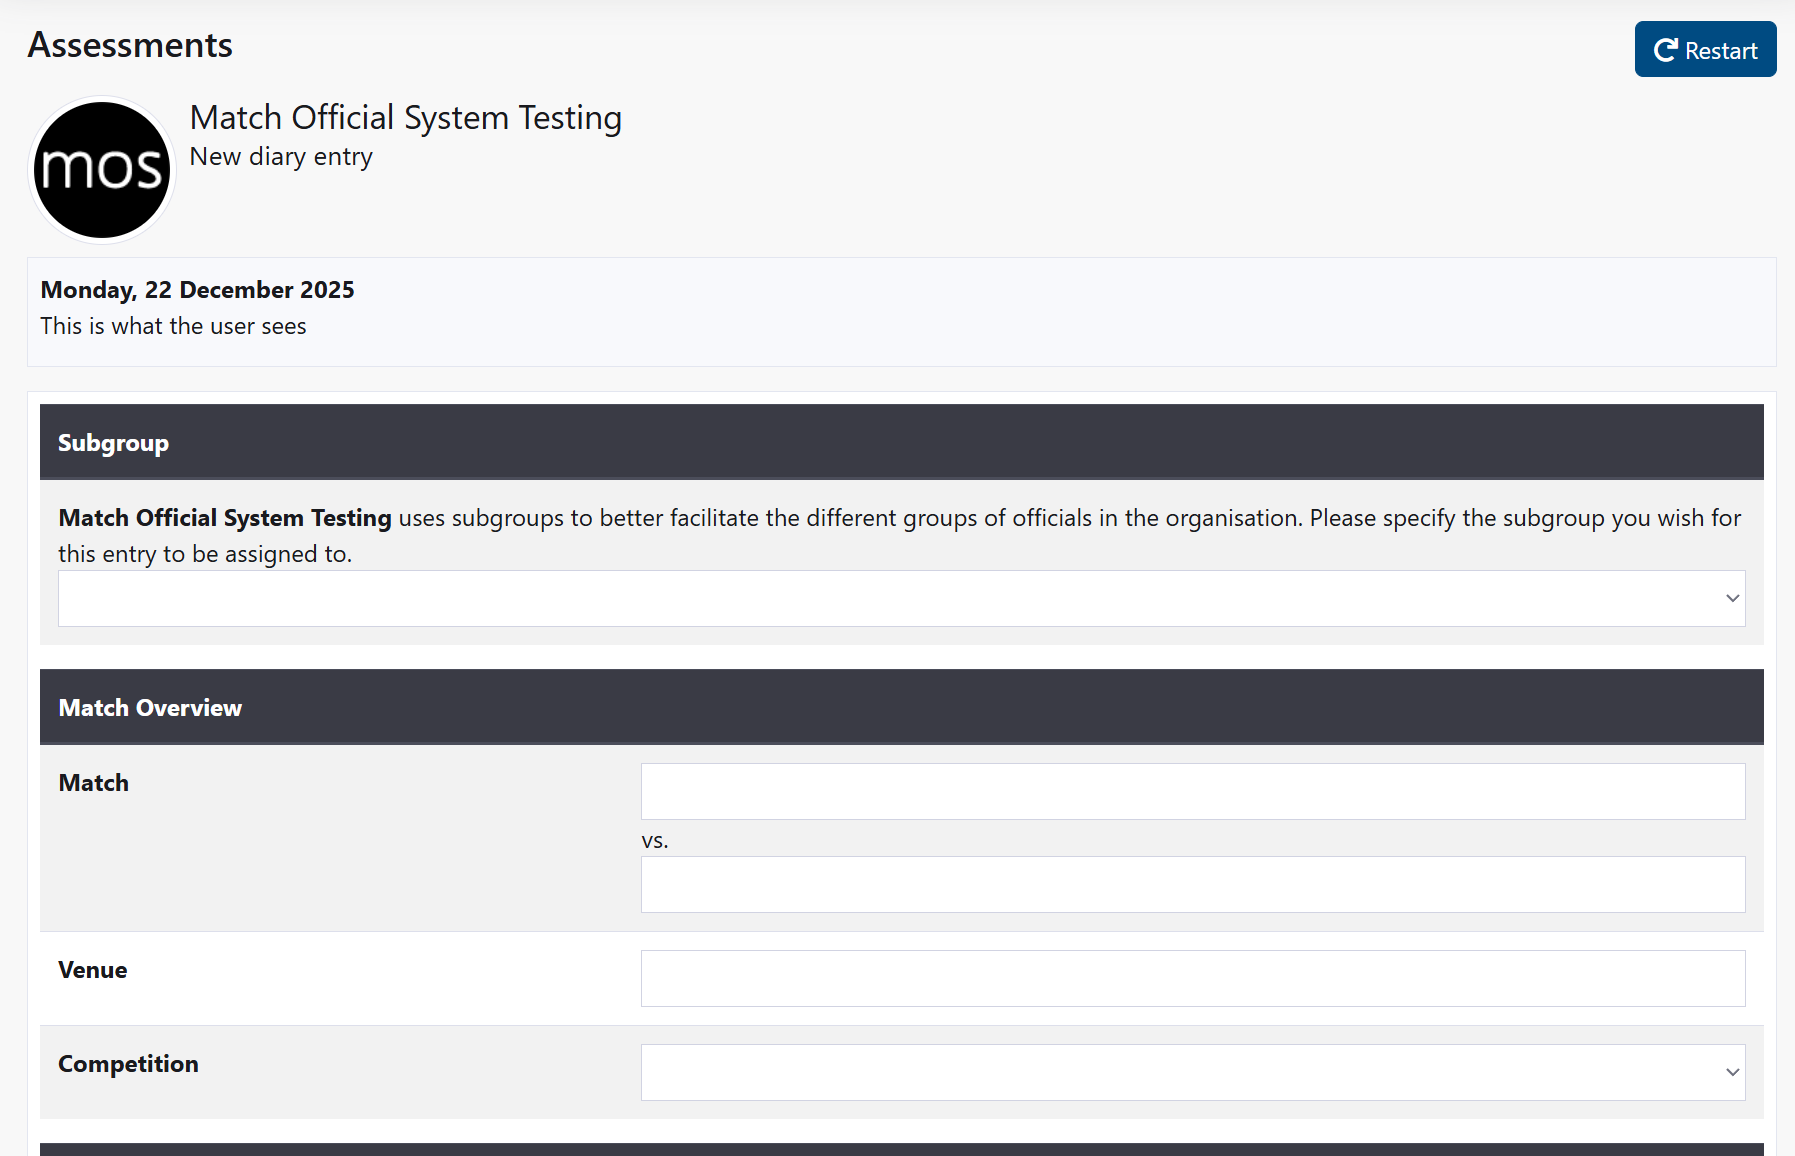Click the second team field below vs.
1795x1156 pixels.
(1192, 884)
